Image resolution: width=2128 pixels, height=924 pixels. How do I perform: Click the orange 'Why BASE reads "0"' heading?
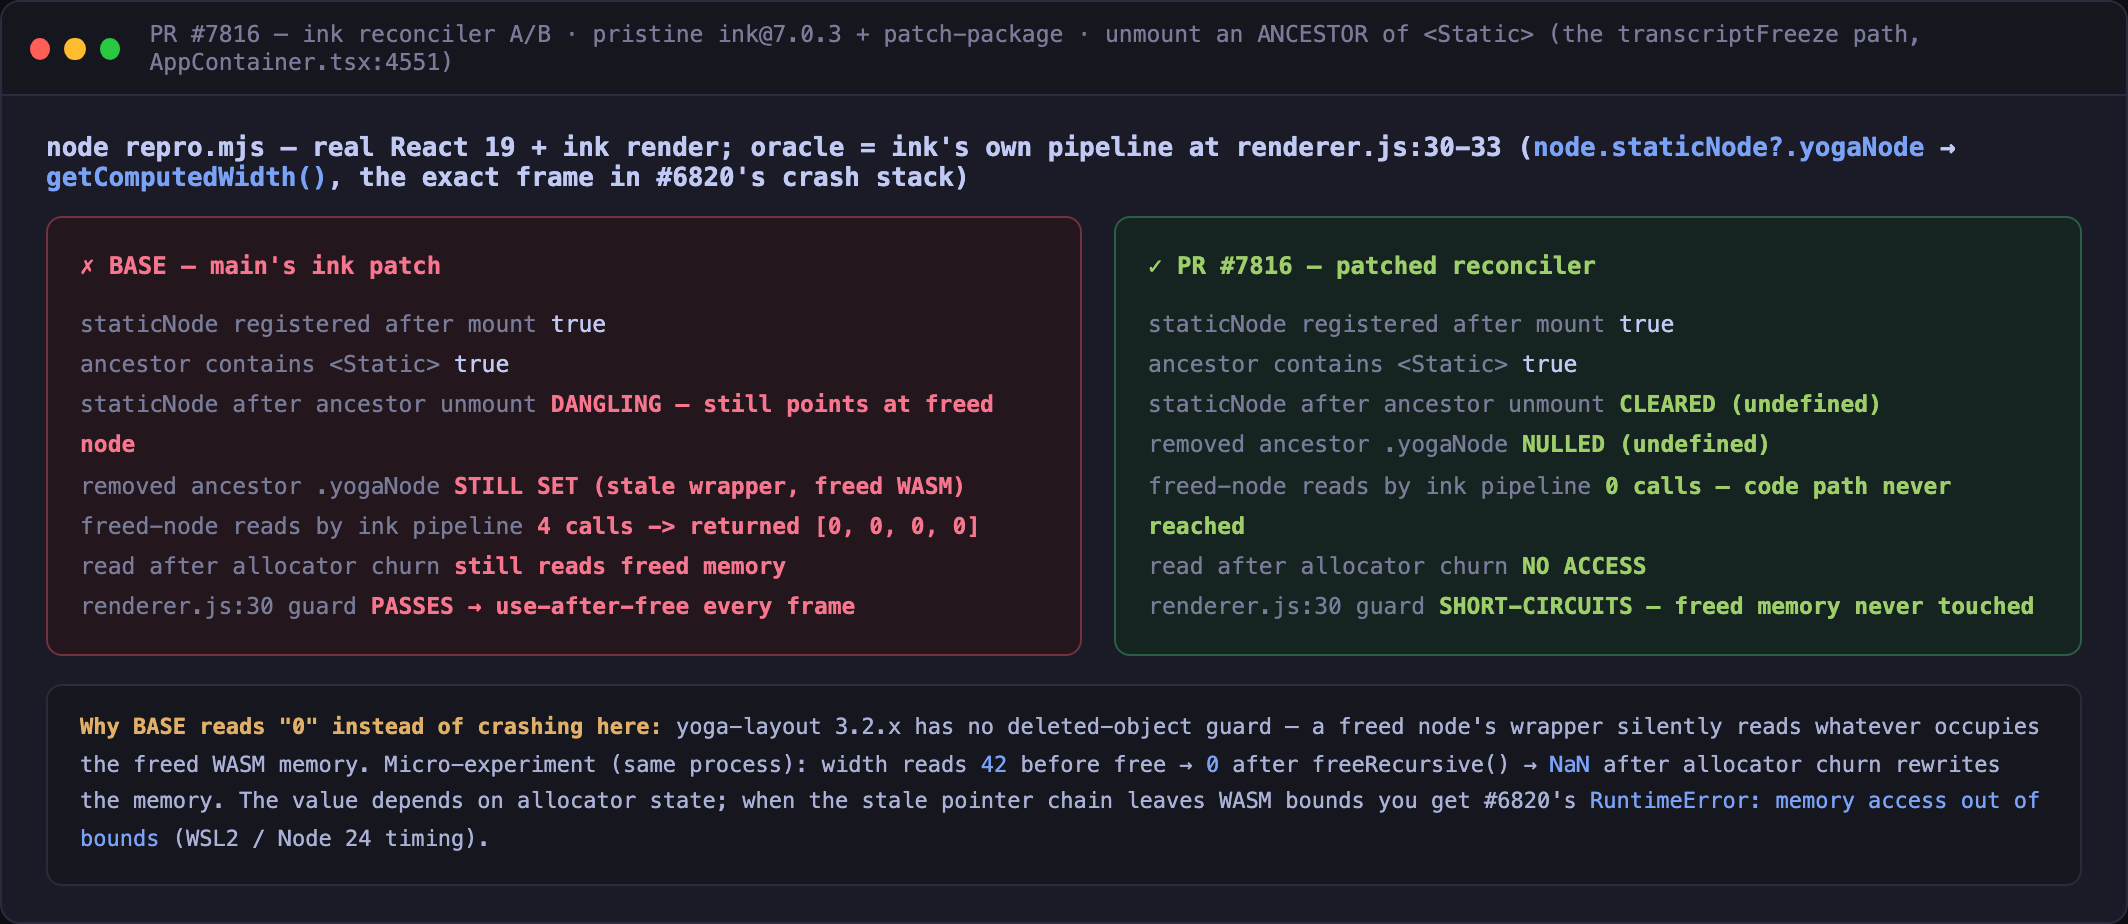point(371,726)
